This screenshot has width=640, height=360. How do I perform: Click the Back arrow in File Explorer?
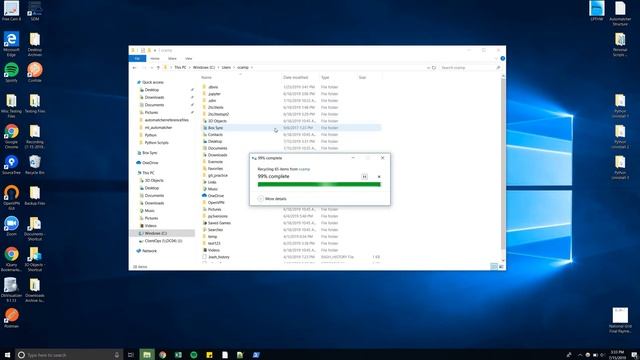tap(135, 67)
